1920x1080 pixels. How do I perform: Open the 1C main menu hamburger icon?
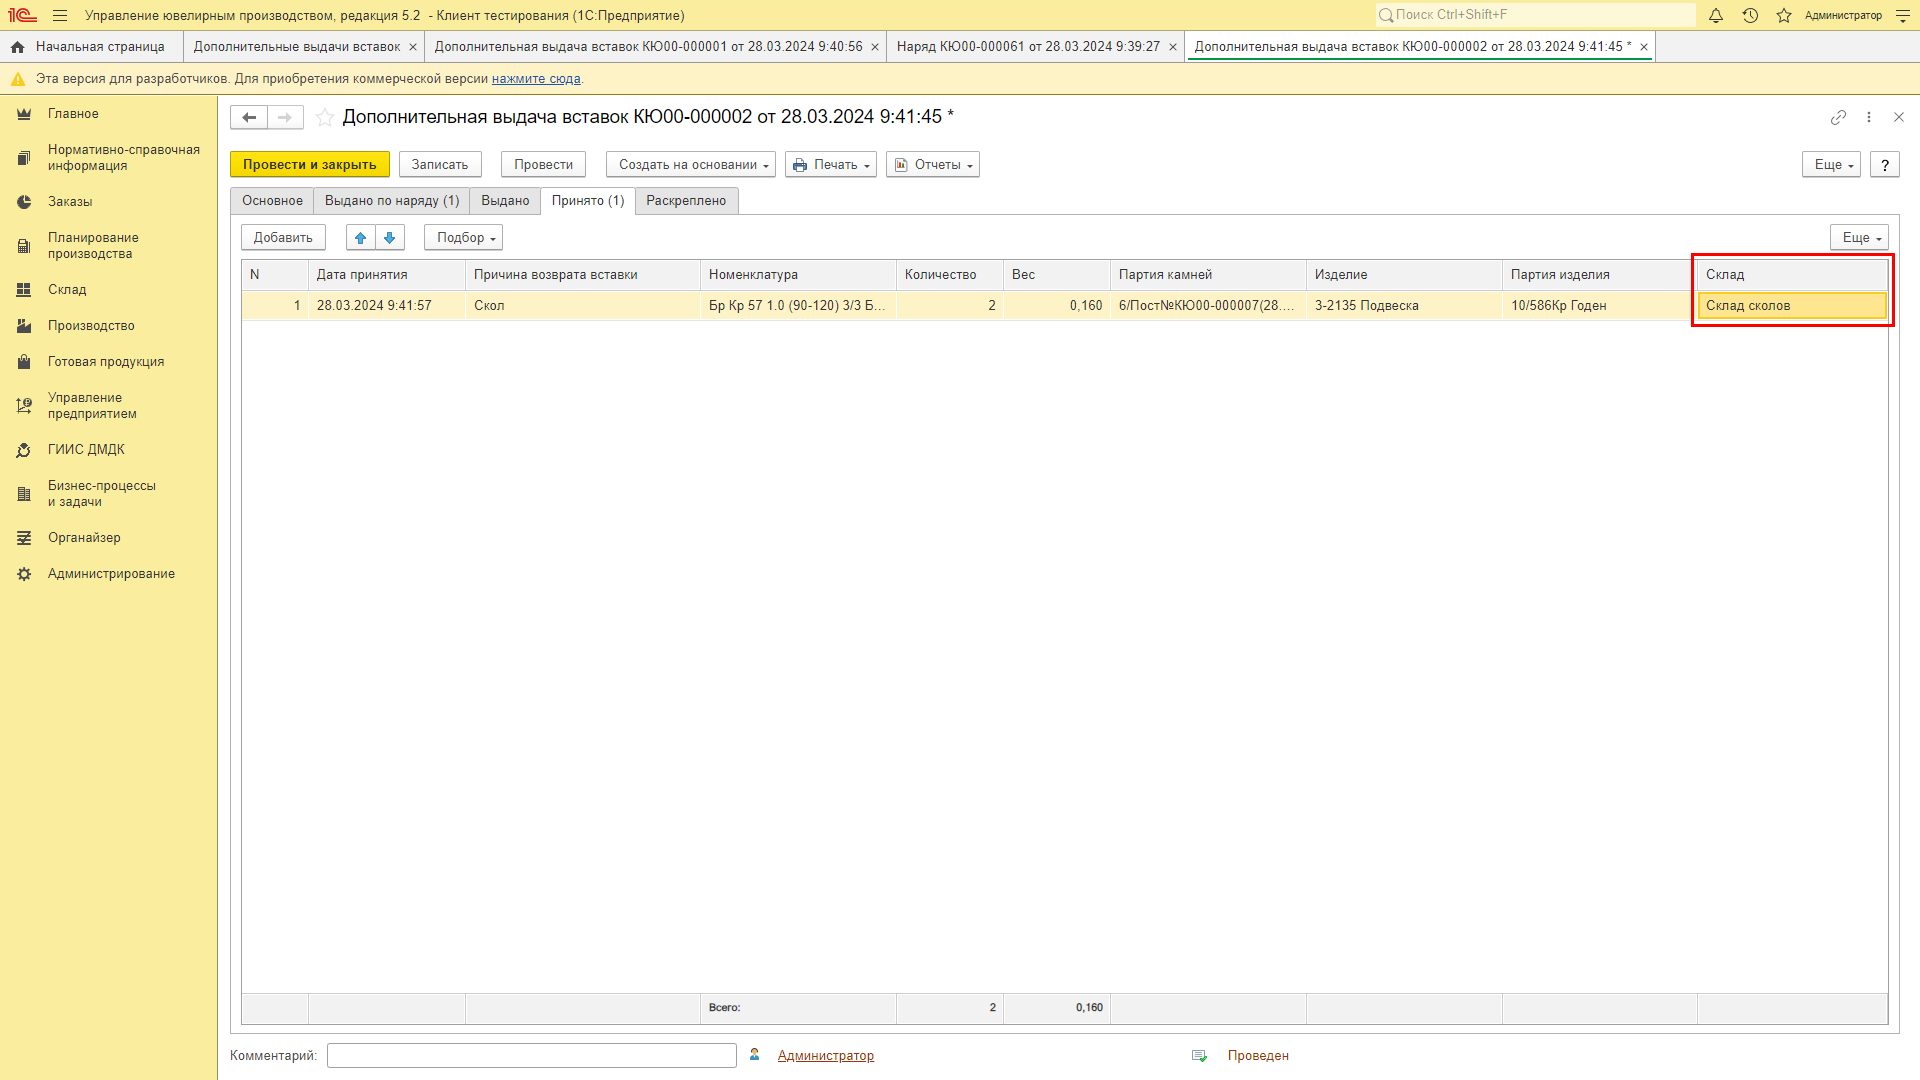[x=60, y=16]
